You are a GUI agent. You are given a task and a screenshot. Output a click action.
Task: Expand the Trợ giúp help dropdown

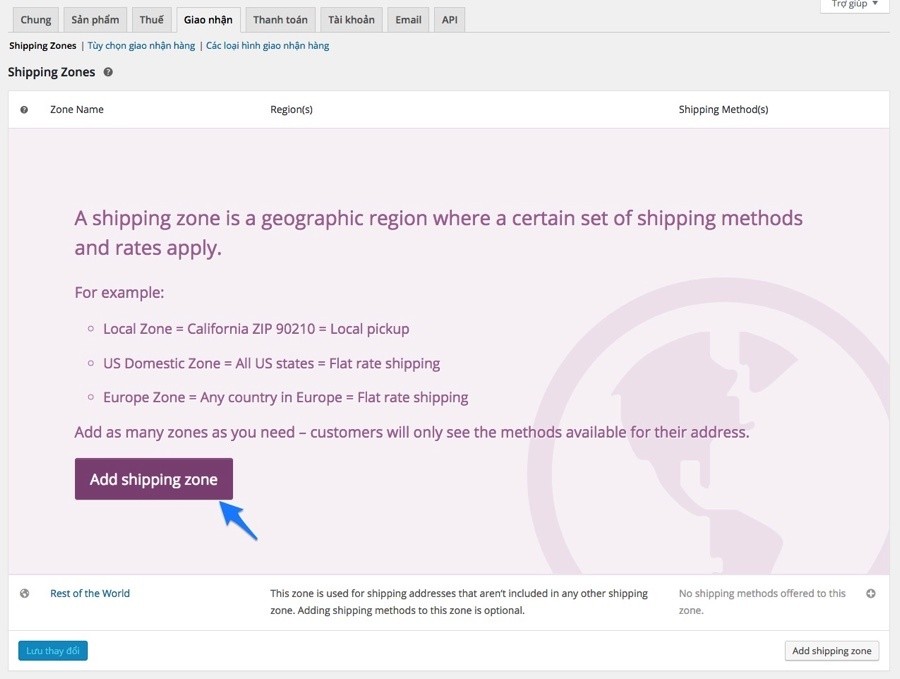pyautogui.click(x=855, y=5)
